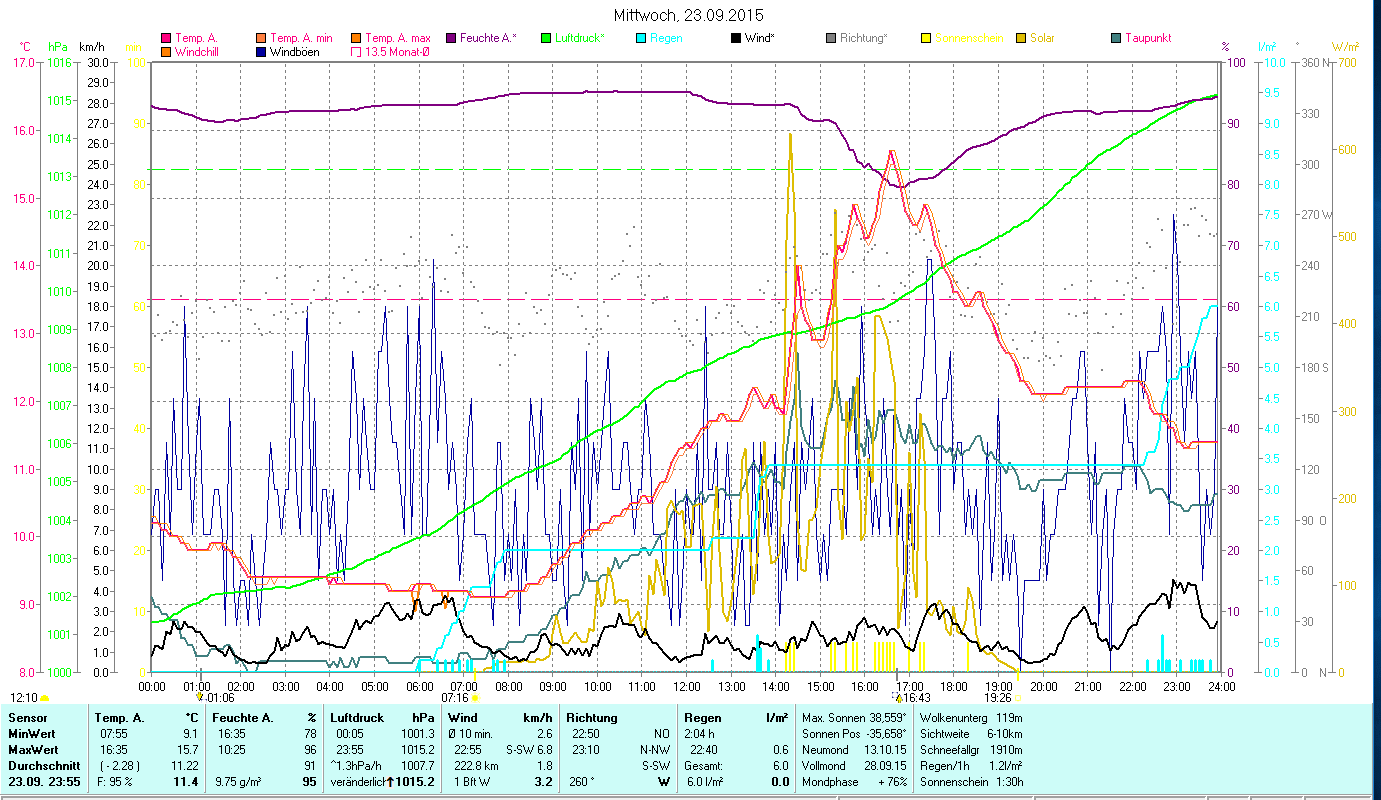Click the 19:26 sunset time marker
Screen dimensions: 1381x800
coord(998,698)
